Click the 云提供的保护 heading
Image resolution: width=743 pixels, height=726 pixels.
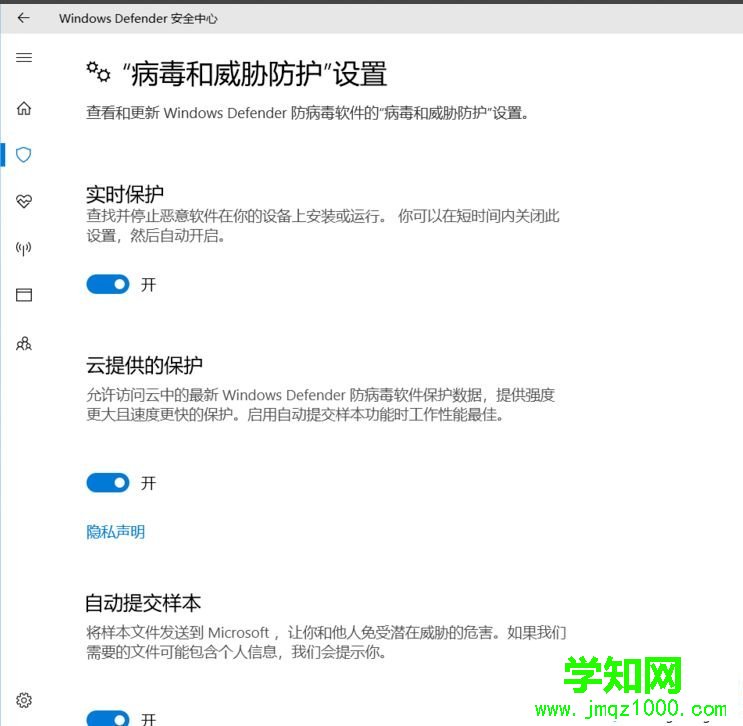144,365
